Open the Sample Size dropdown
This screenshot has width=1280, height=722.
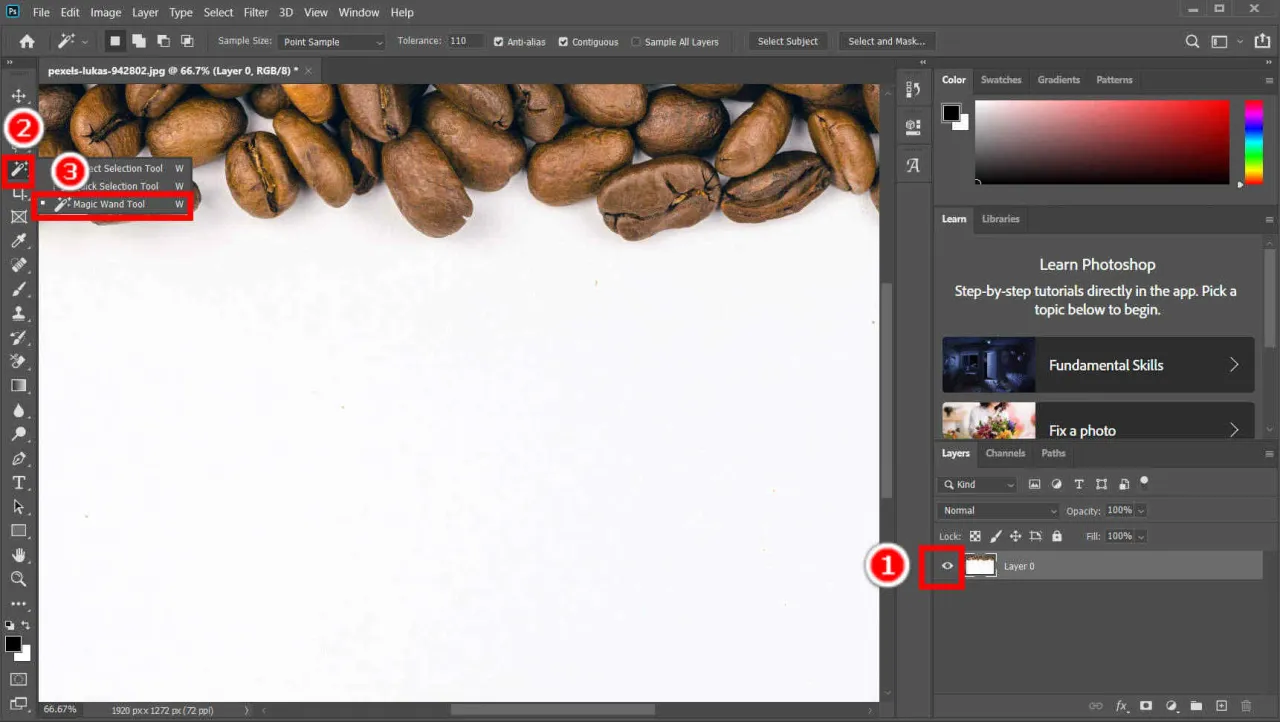(332, 42)
